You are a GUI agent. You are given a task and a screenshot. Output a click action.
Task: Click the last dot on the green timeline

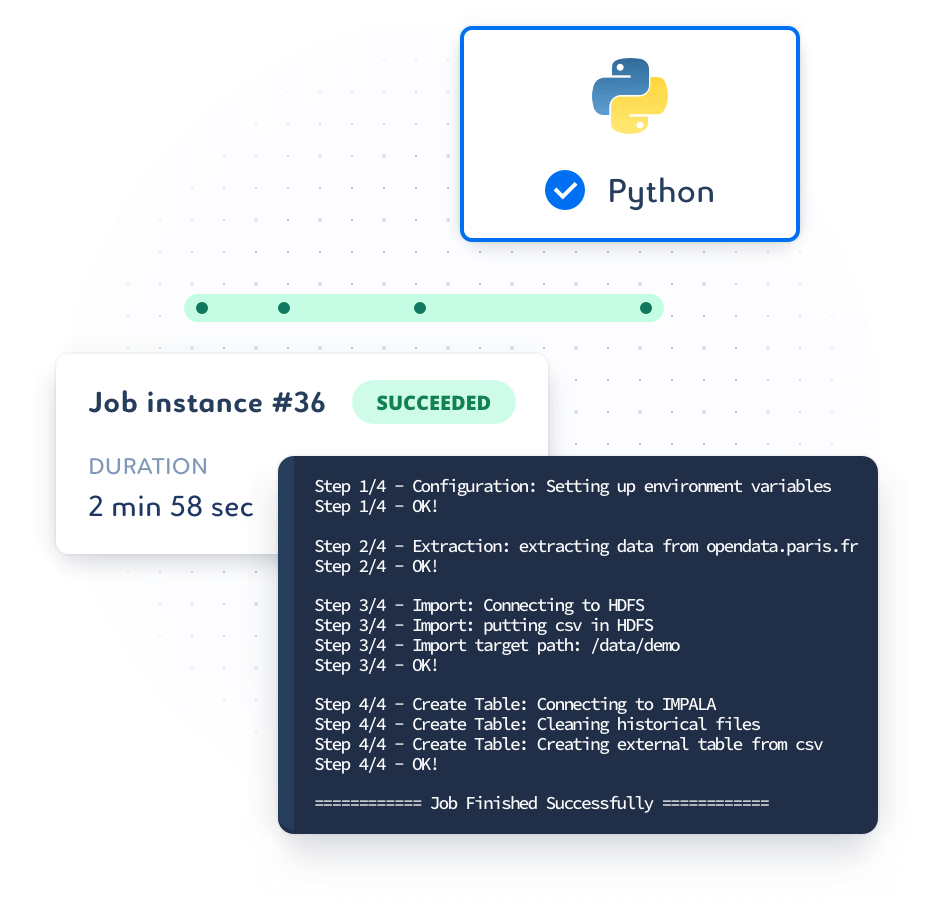pos(646,308)
